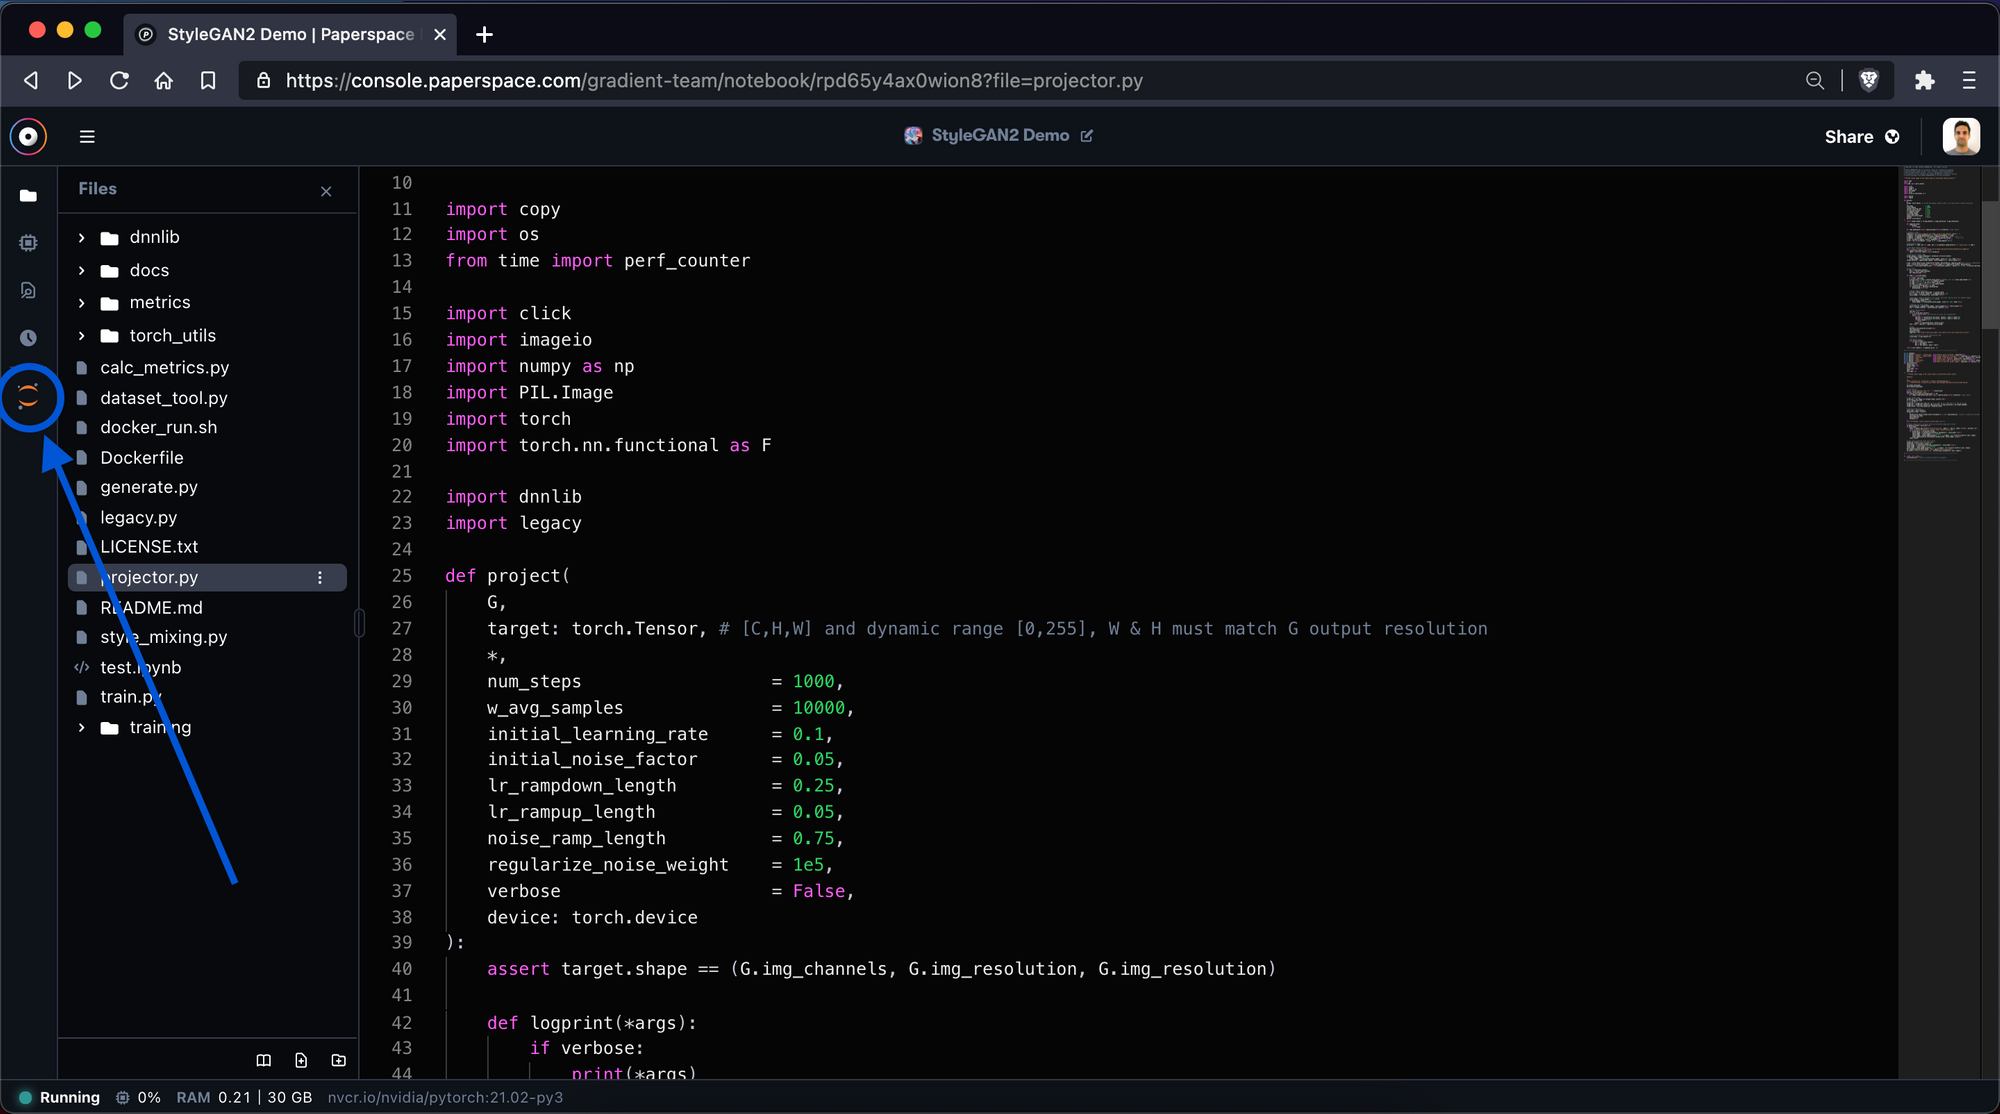Click the new folder icon in Files footer
Image resolution: width=2000 pixels, height=1114 pixels.
(x=339, y=1060)
